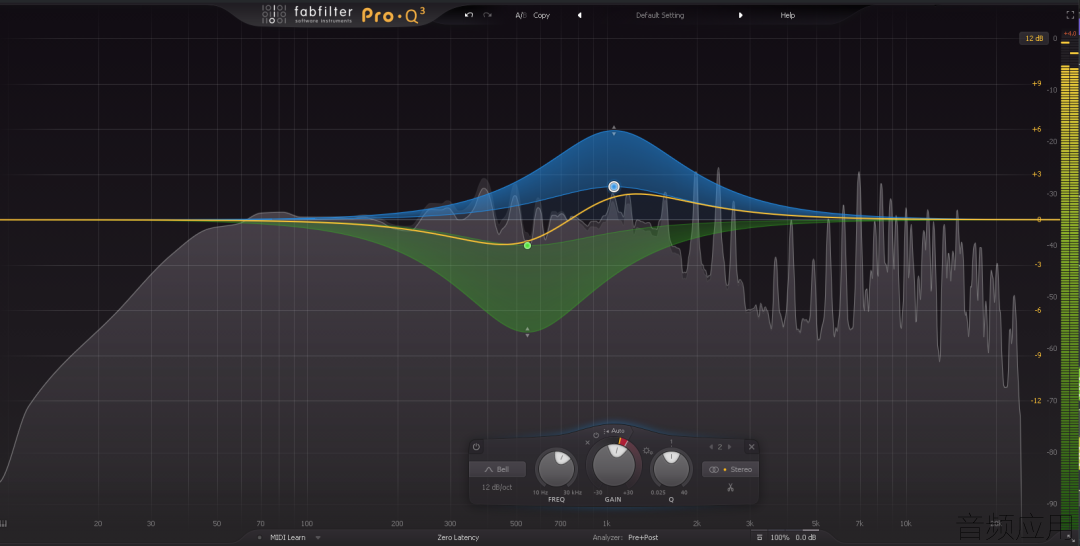Bypass the selected band with power button

tap(476, 447)
